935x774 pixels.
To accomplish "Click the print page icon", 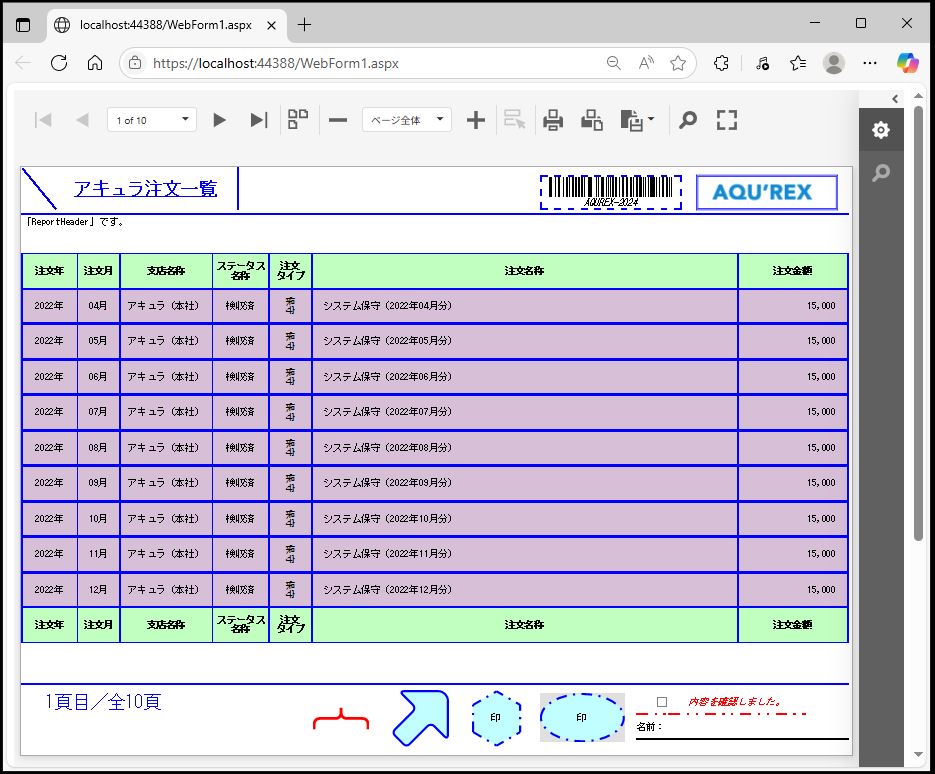I will [x=592, y=120].
